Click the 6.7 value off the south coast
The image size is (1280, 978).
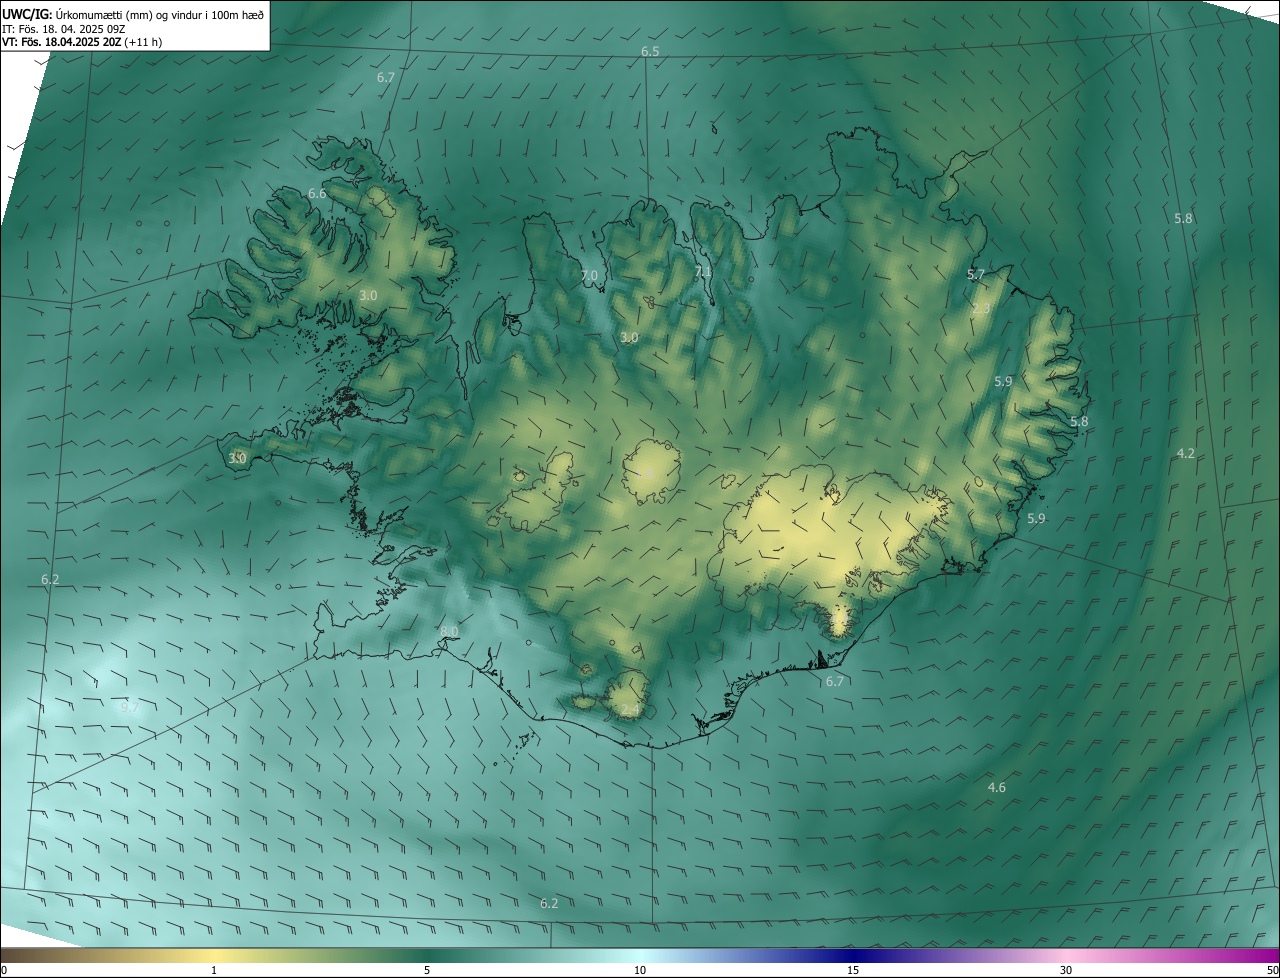point(835,681)
